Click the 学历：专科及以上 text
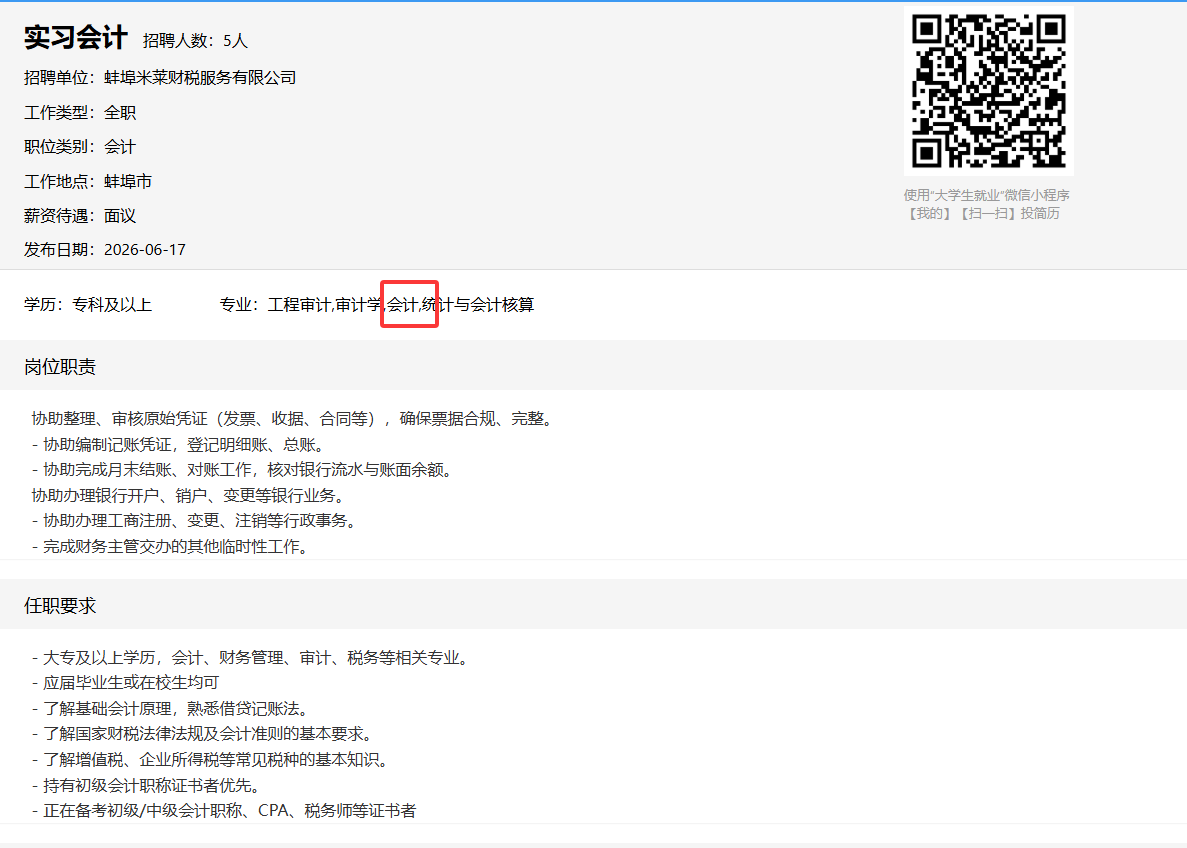 click(x=88, y=305)
